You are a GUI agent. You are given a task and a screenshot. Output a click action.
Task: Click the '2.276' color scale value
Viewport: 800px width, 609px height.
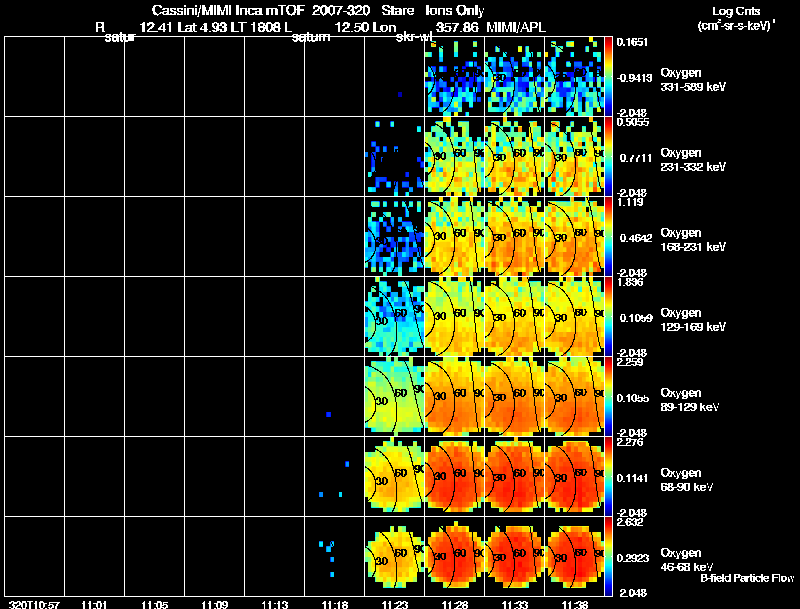click(x=630, y=442)
